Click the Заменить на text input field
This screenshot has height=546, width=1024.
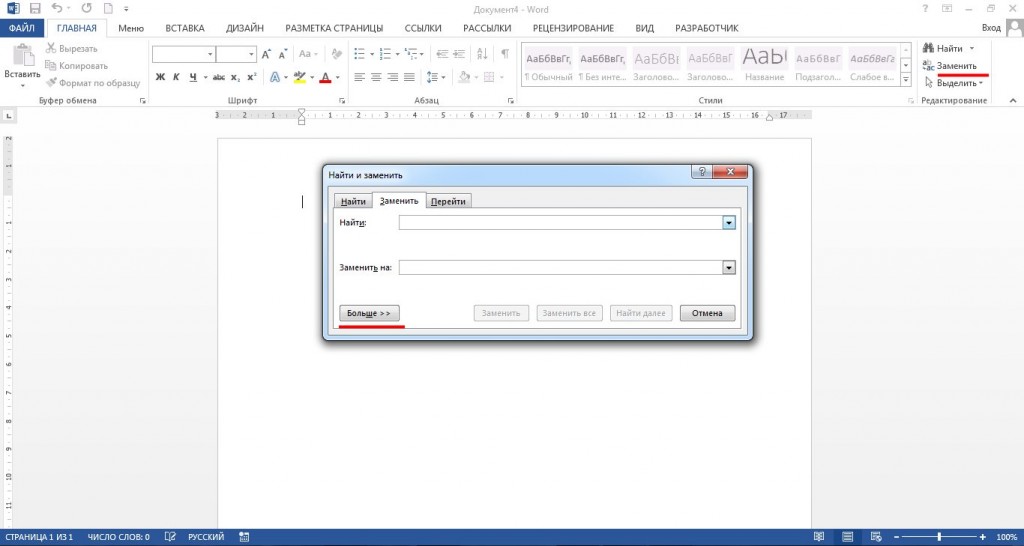[x=560, y=268]
